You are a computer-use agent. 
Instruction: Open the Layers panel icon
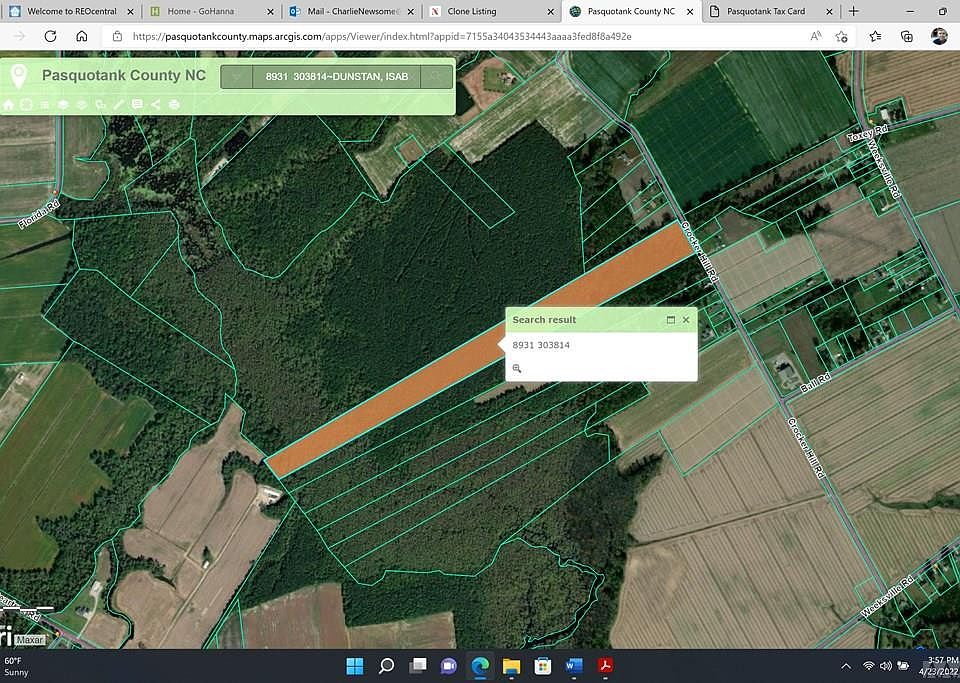point(62,104)
